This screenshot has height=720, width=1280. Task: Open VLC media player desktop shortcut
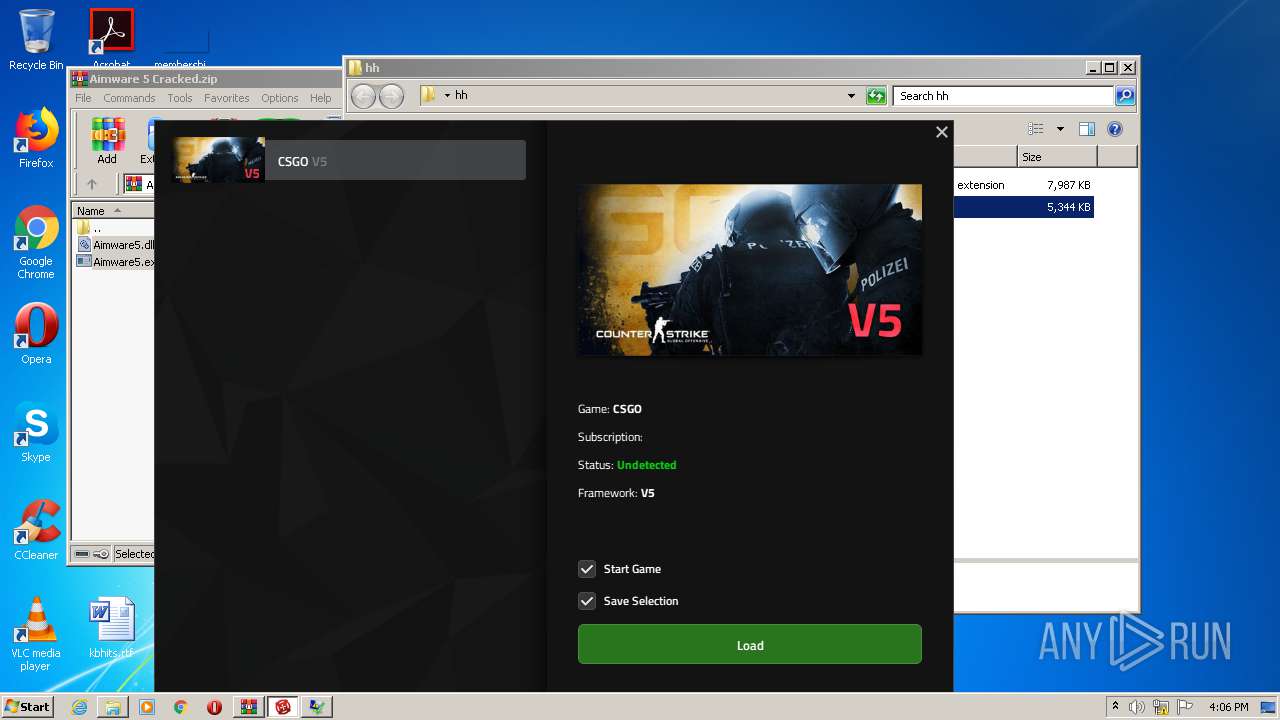[x=36, y=634]
